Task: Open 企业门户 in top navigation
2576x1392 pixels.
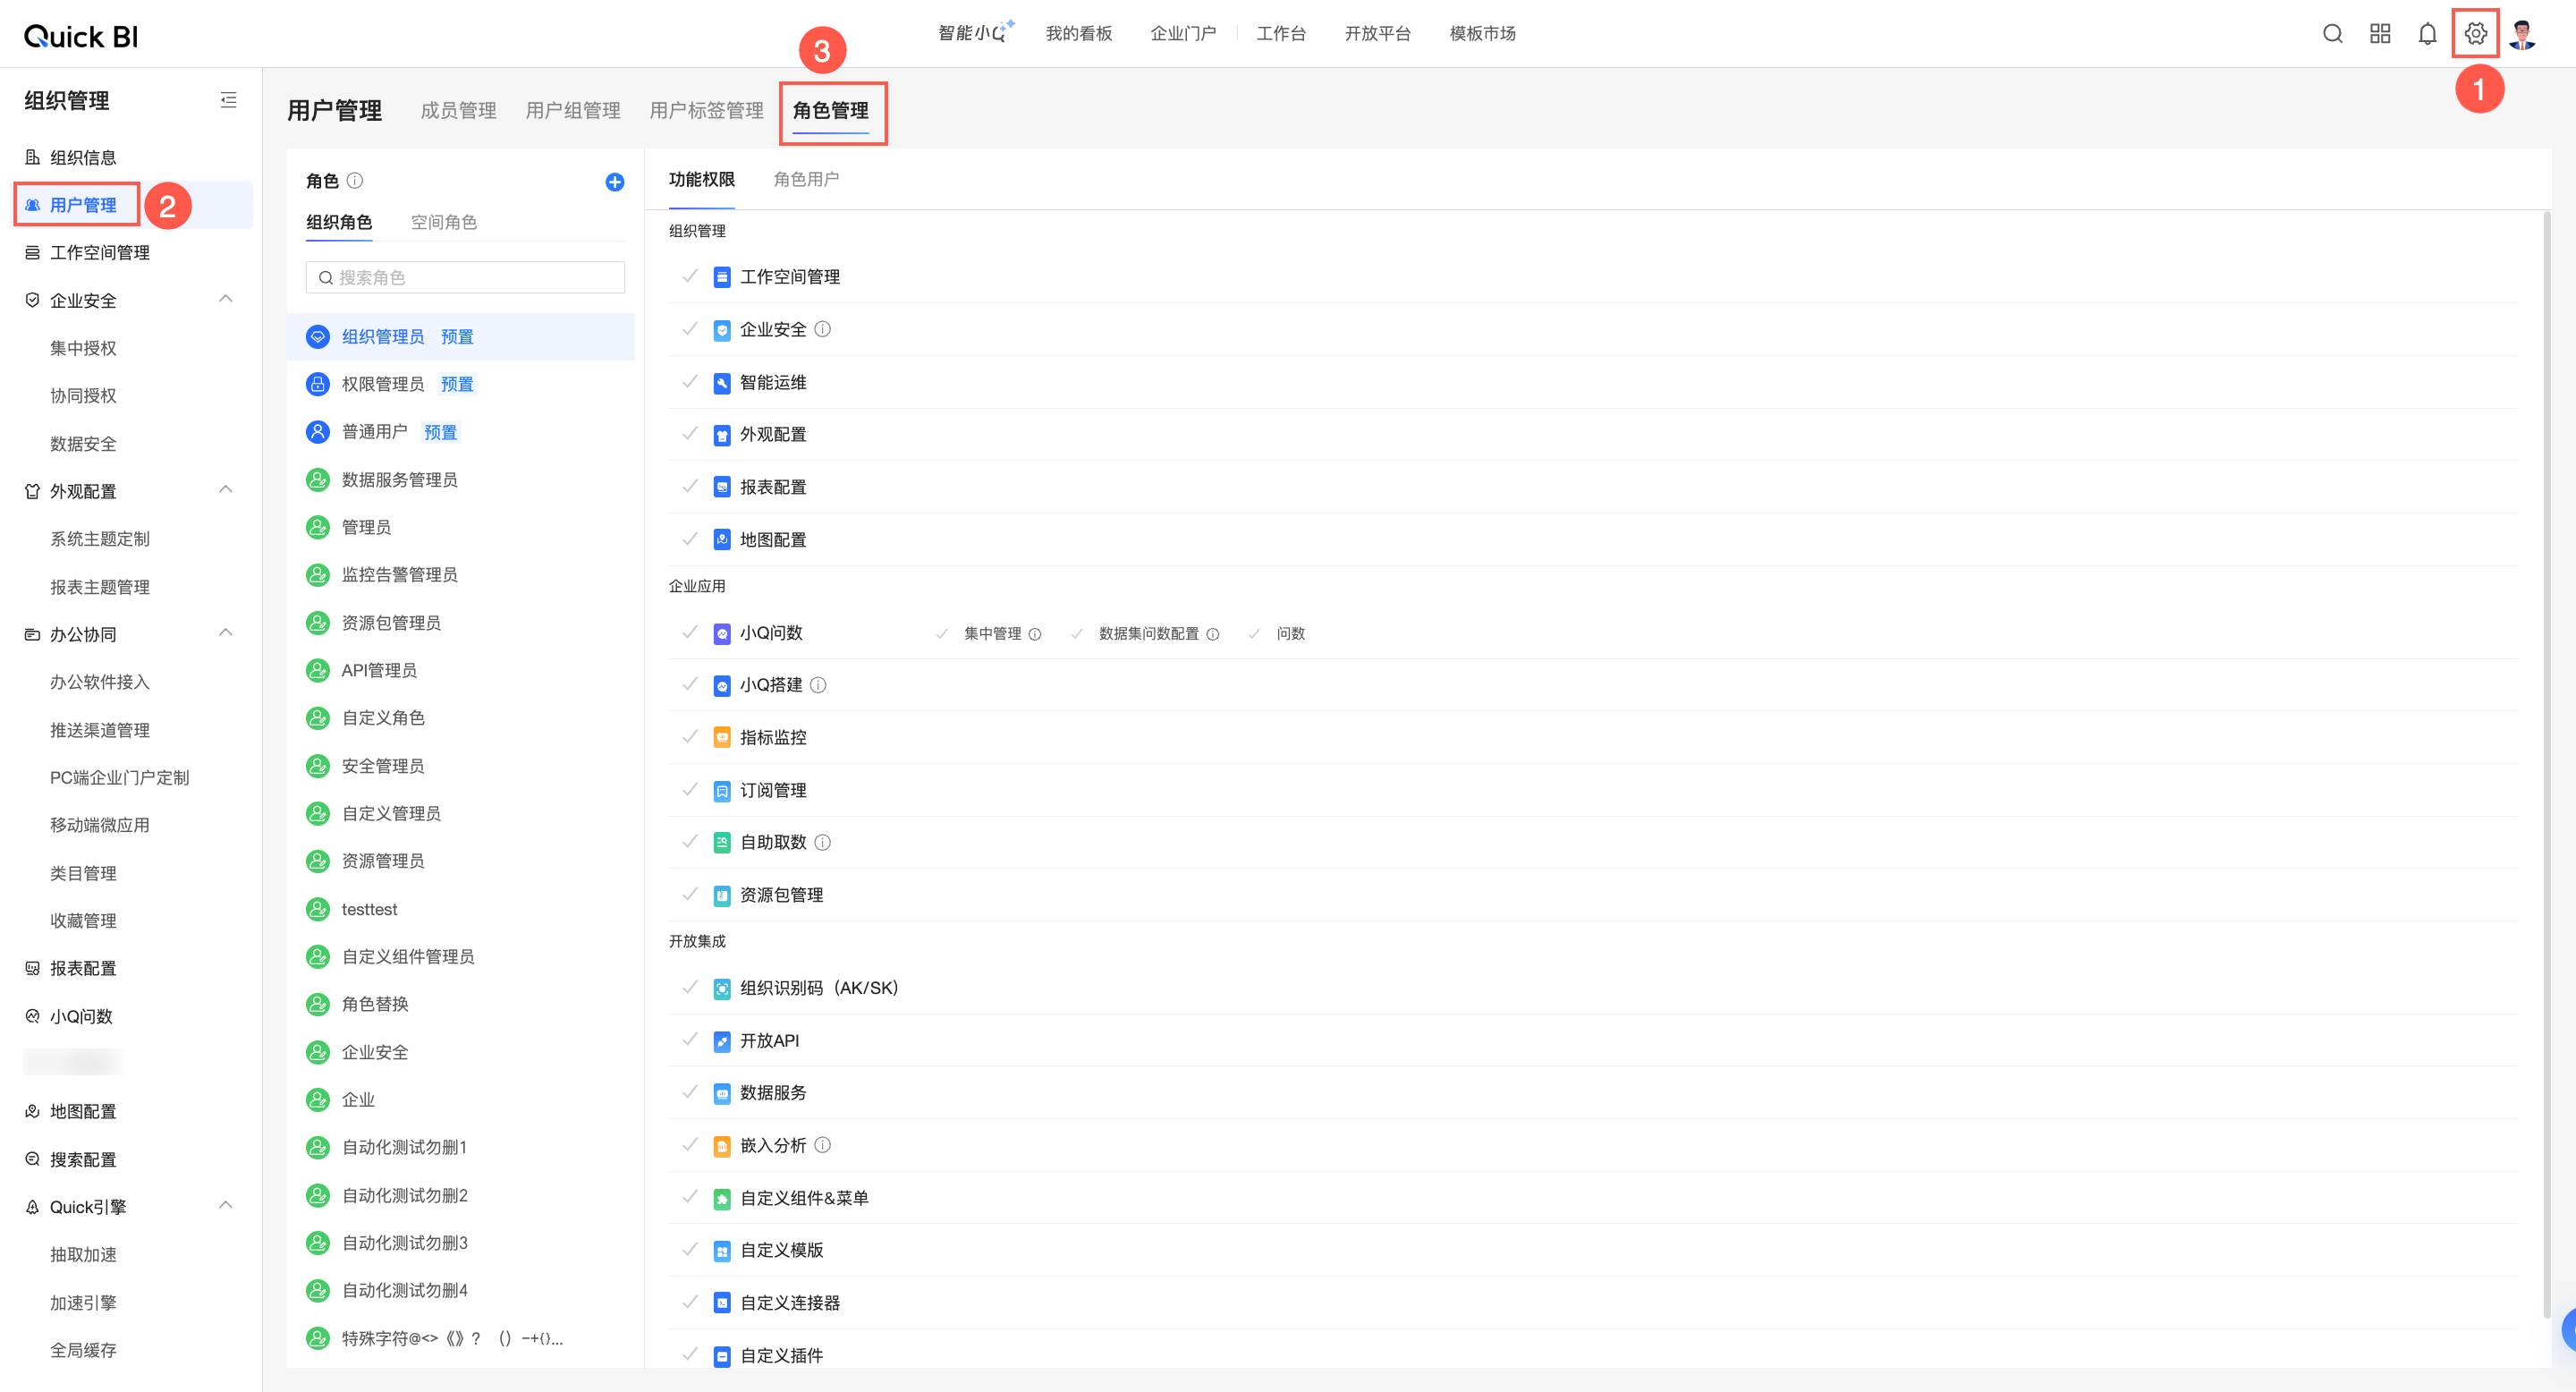Action: click(x=1183, y=34)
